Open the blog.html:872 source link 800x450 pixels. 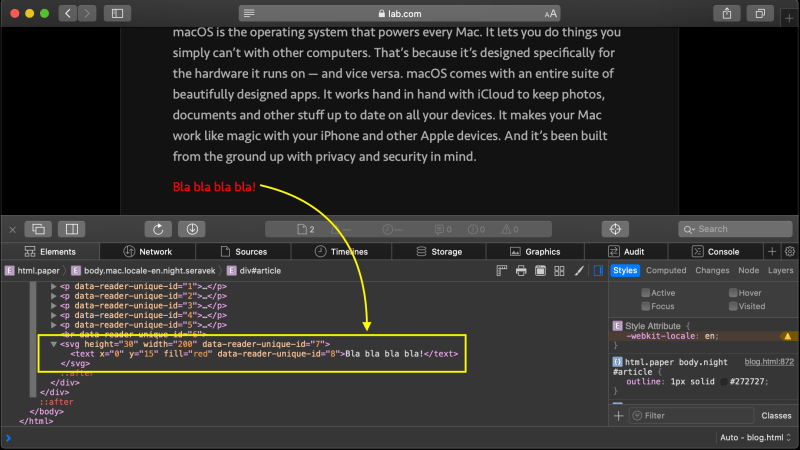point(769,362)
